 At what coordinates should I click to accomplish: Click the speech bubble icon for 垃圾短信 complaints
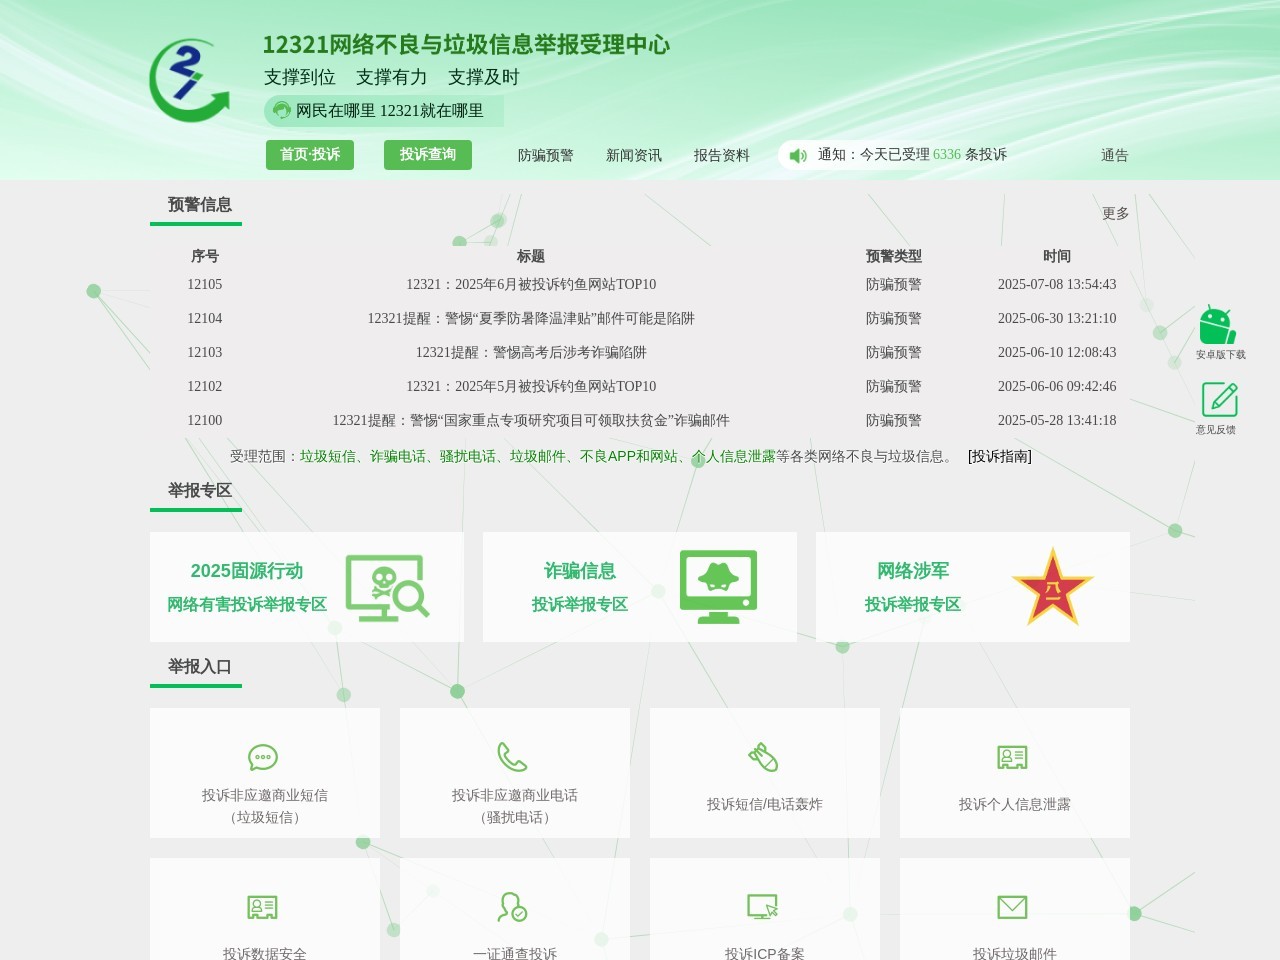(262, 757)
